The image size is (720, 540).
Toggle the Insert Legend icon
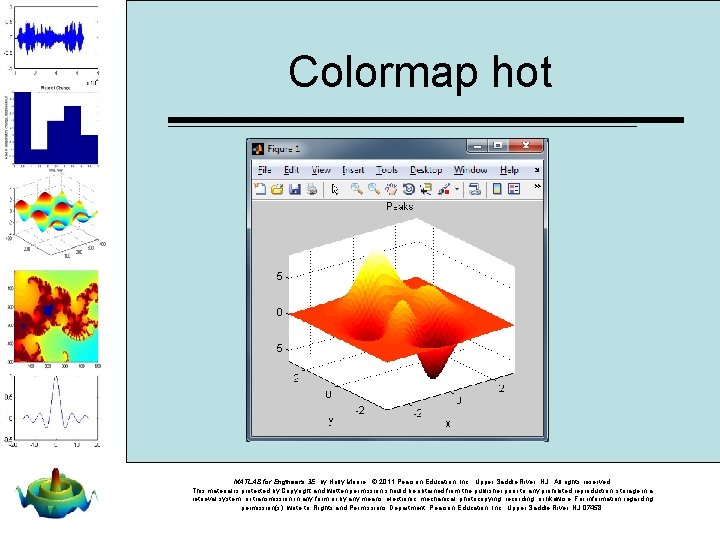coord(514,189)
